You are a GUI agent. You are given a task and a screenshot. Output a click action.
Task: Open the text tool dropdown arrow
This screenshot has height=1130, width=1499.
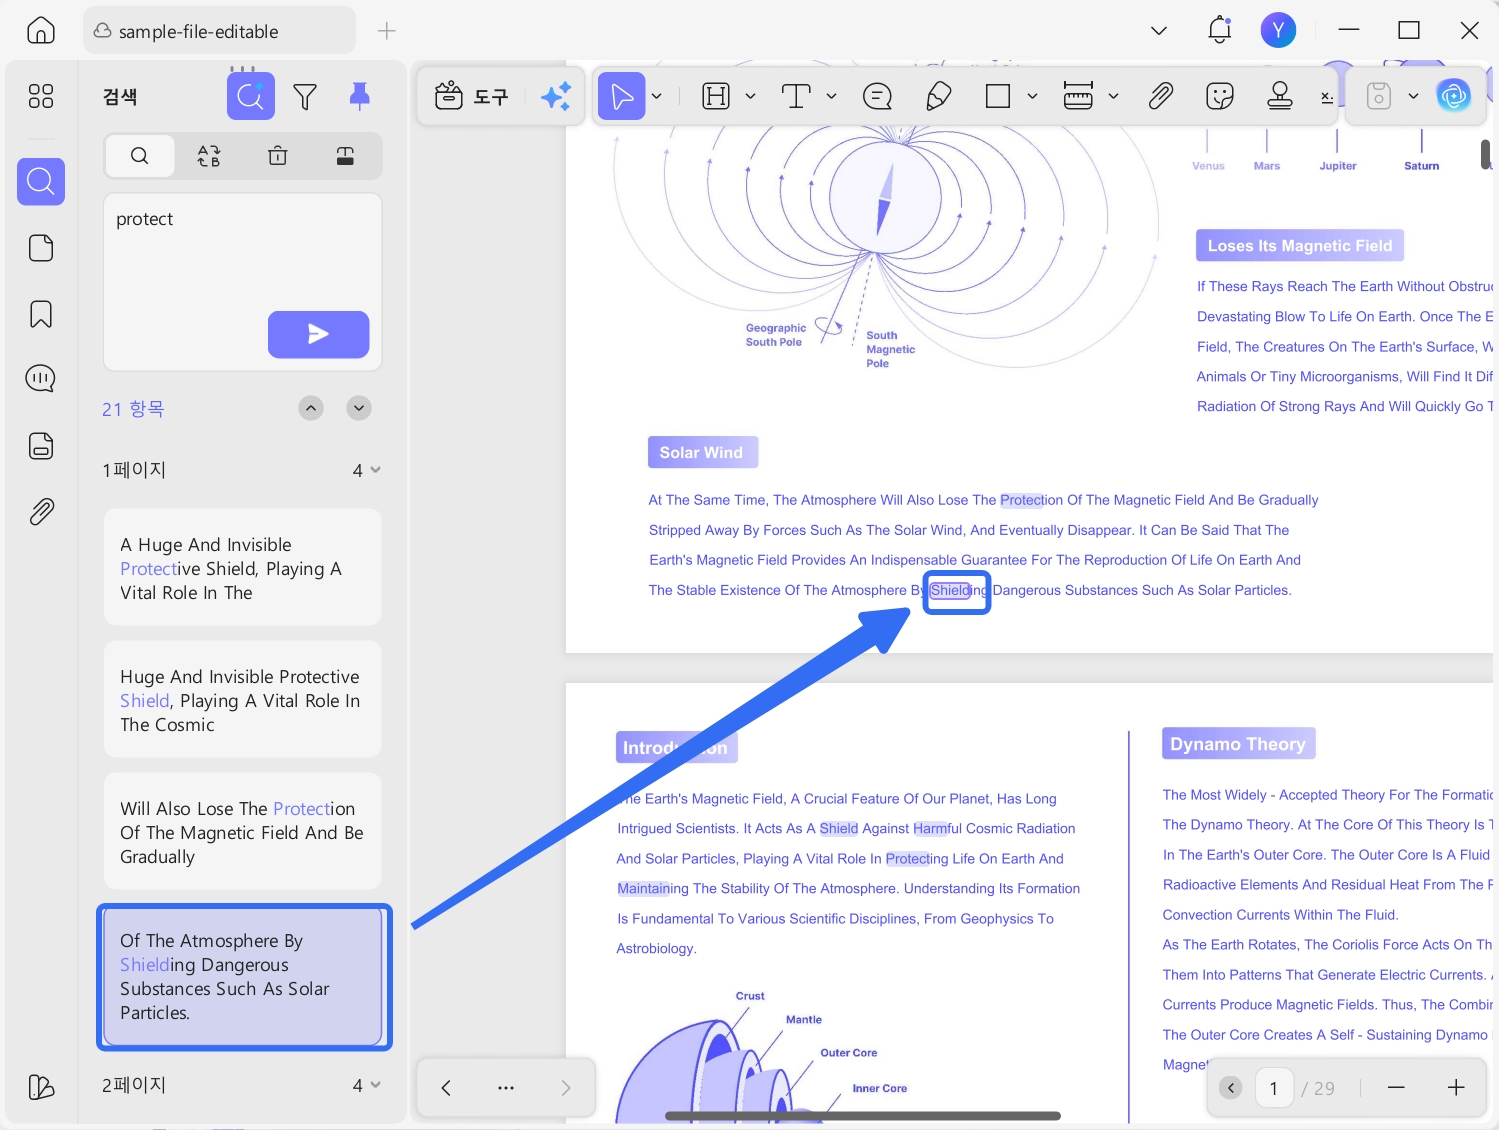[831, 96]
